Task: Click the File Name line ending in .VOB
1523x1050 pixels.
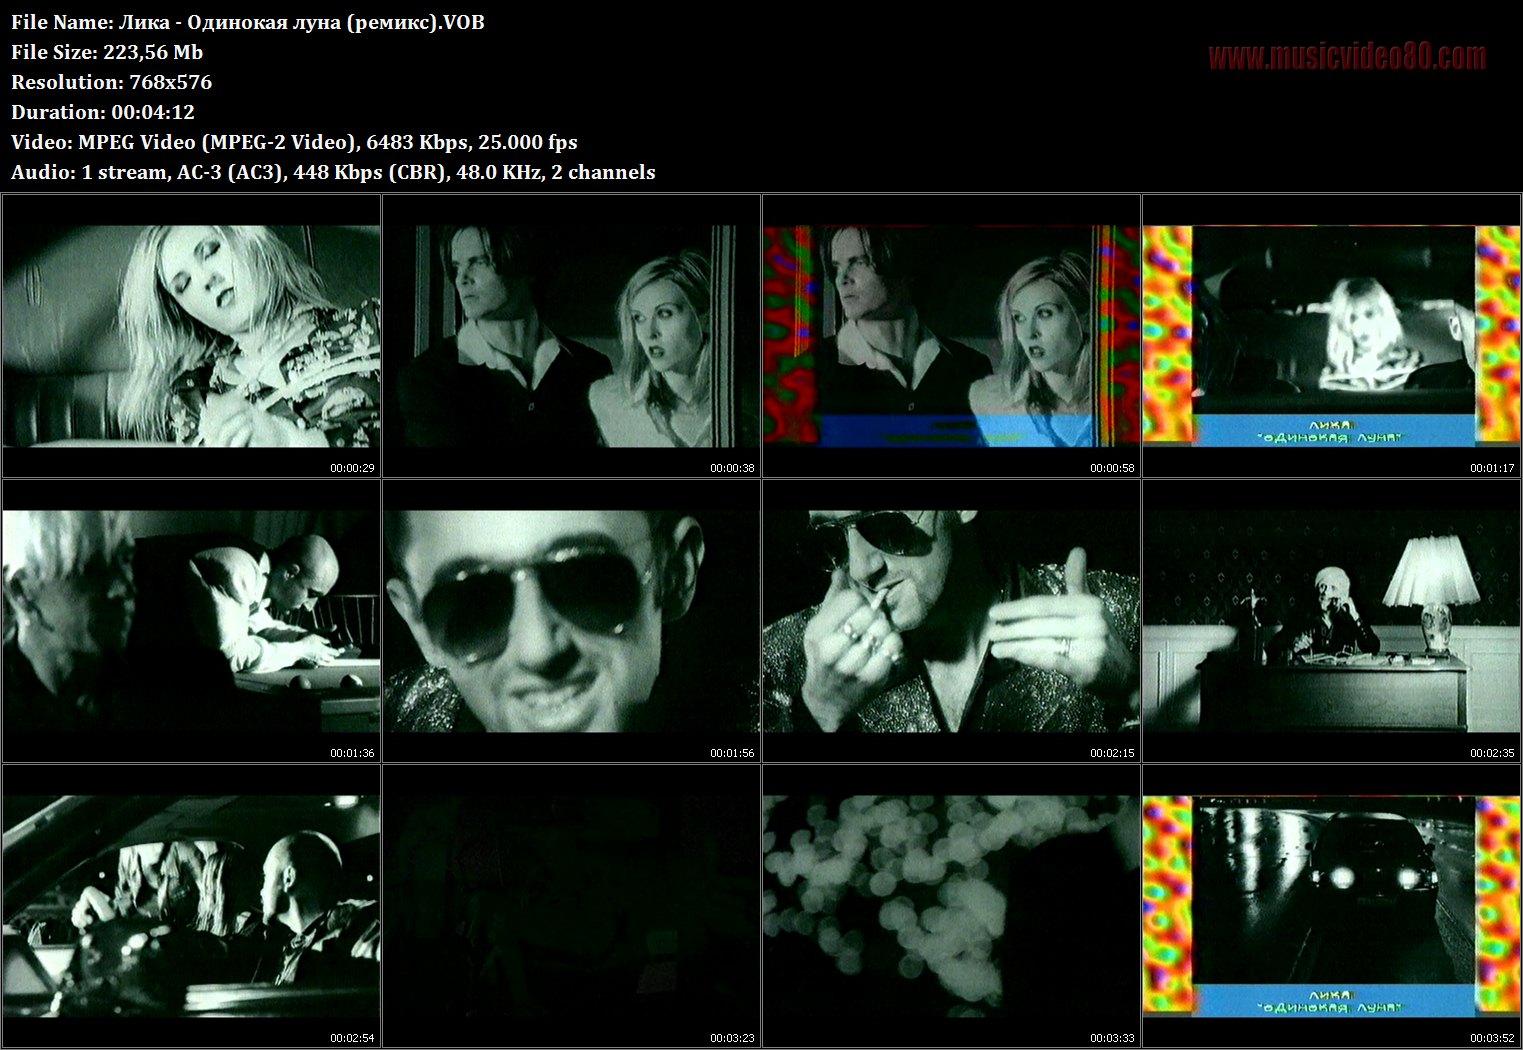Action: 248,22
